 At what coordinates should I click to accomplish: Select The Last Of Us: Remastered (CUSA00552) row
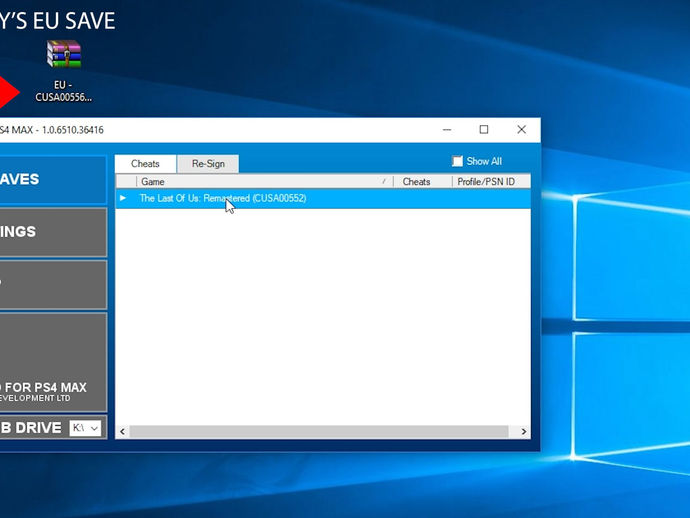click(323, 198)
